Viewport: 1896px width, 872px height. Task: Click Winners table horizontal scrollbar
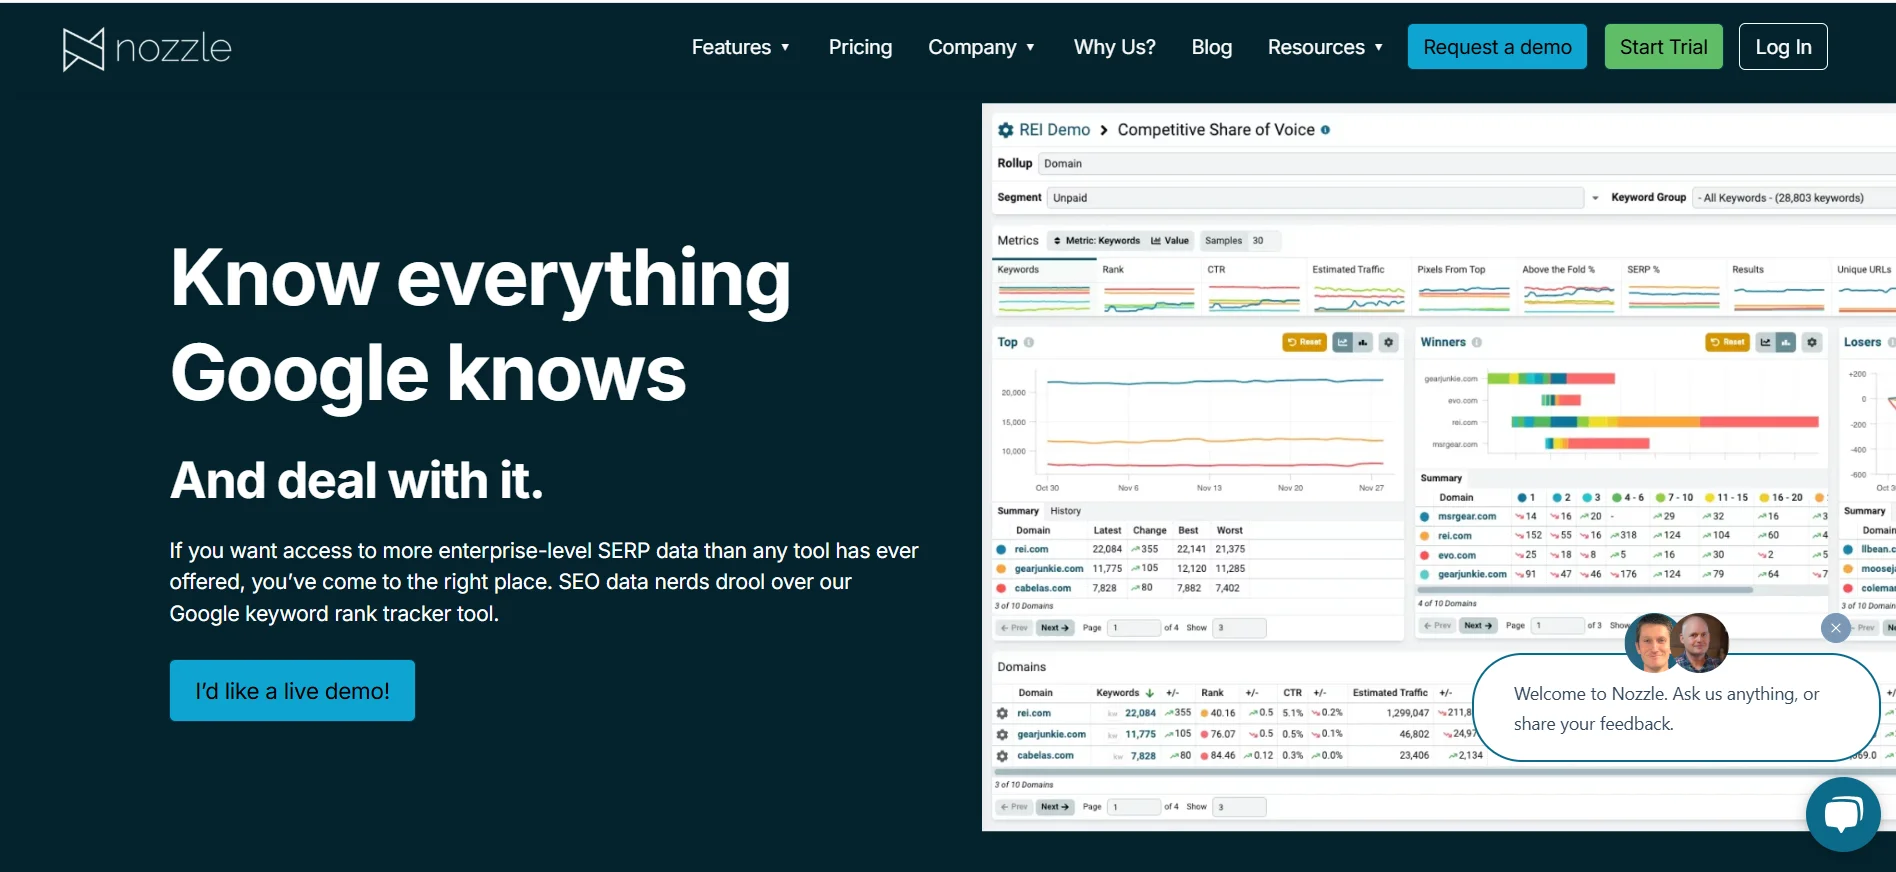pos(1585,590)
